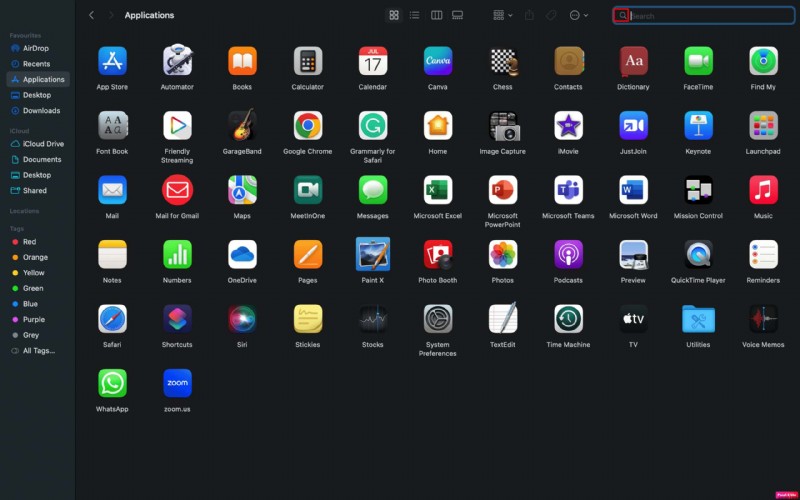800x500 pixels.
Task: Select the Microsoft Excel icon
Action: point(438,190)
